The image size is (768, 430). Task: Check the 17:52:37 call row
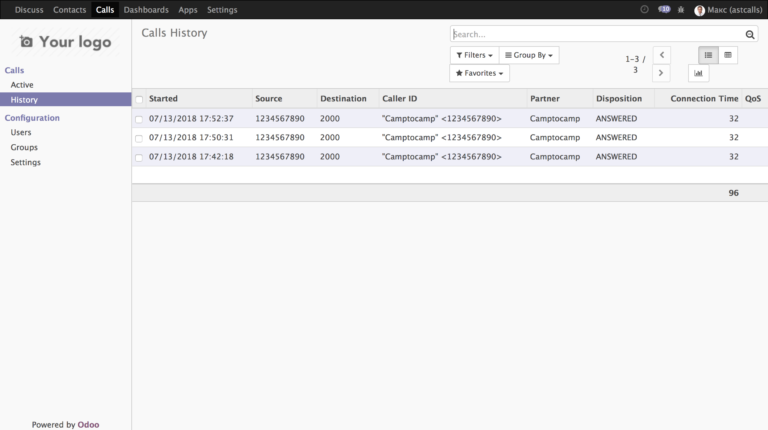coord(139,119)
